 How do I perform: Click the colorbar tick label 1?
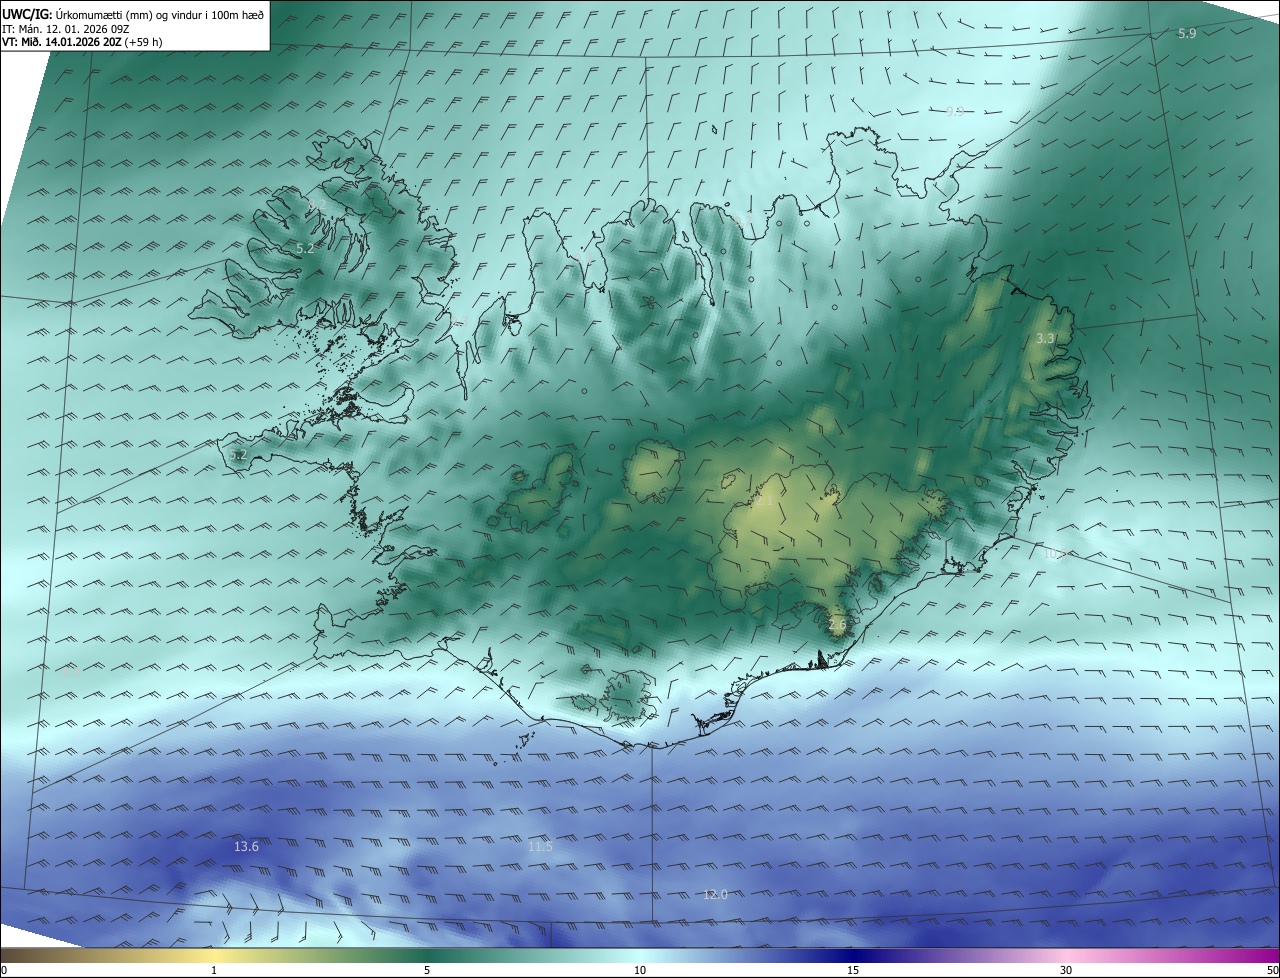click(214, 970)
